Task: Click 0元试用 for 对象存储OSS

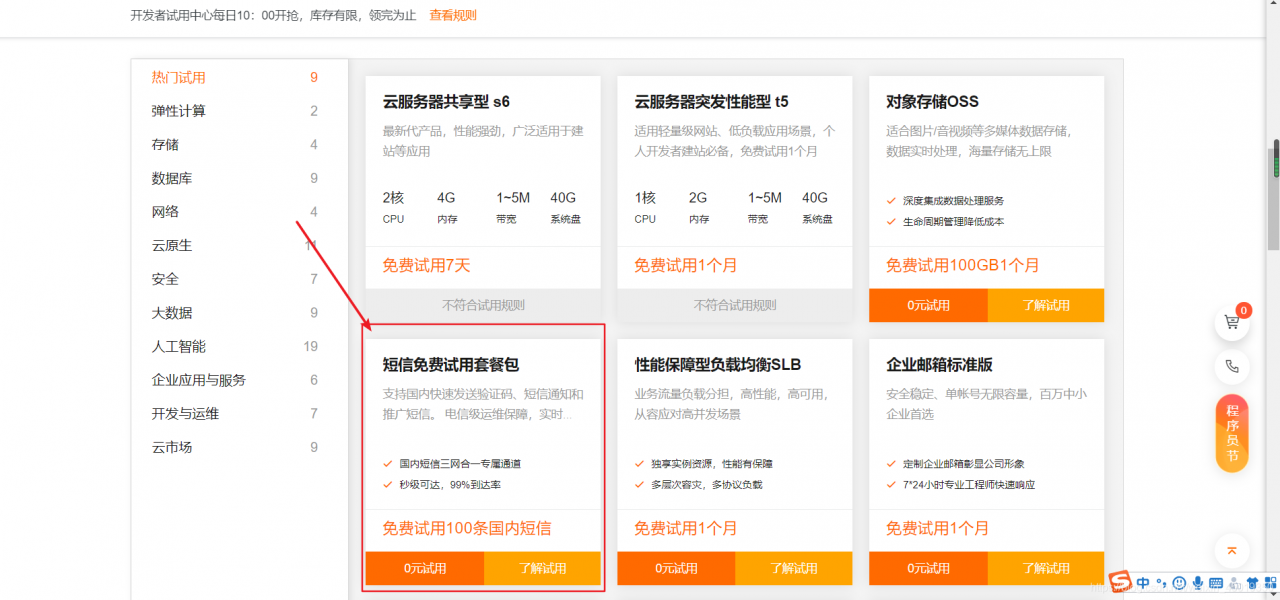Action: (x=928, y=305)
